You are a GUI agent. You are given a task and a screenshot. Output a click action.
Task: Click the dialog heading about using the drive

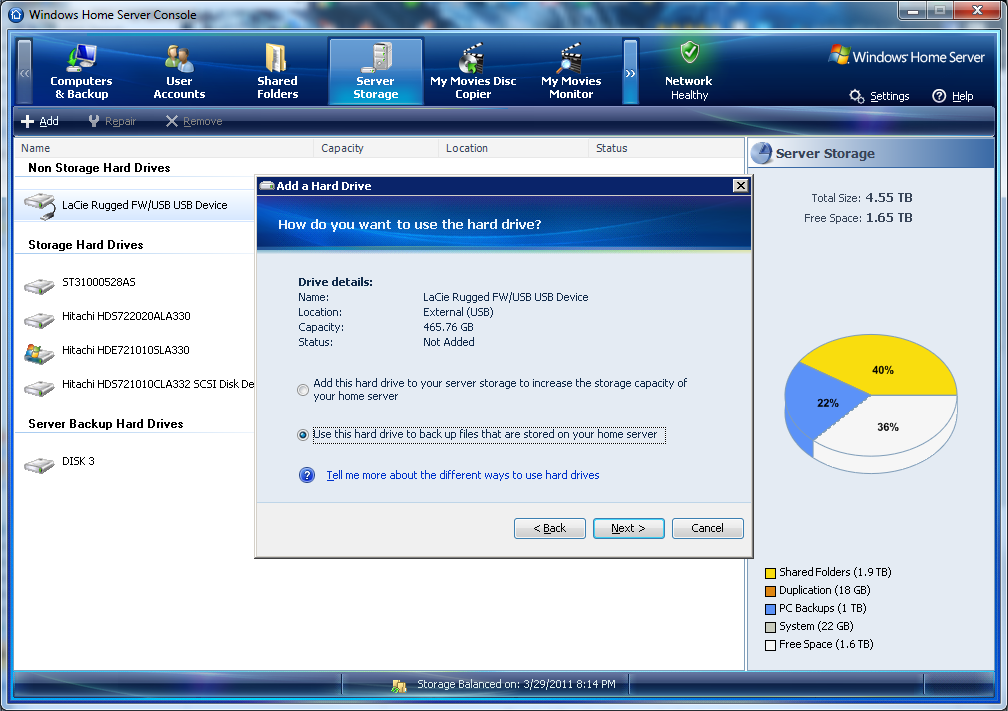pos(410,224)
